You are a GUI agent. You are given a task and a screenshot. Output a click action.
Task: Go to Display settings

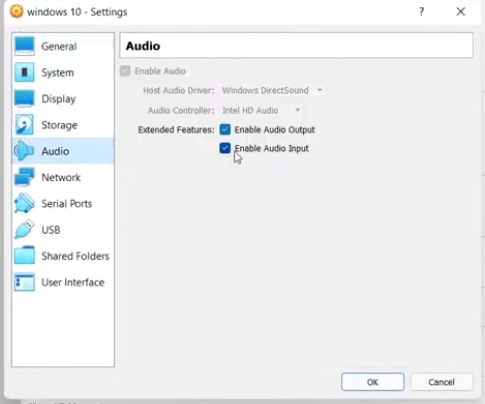(63, 99)
